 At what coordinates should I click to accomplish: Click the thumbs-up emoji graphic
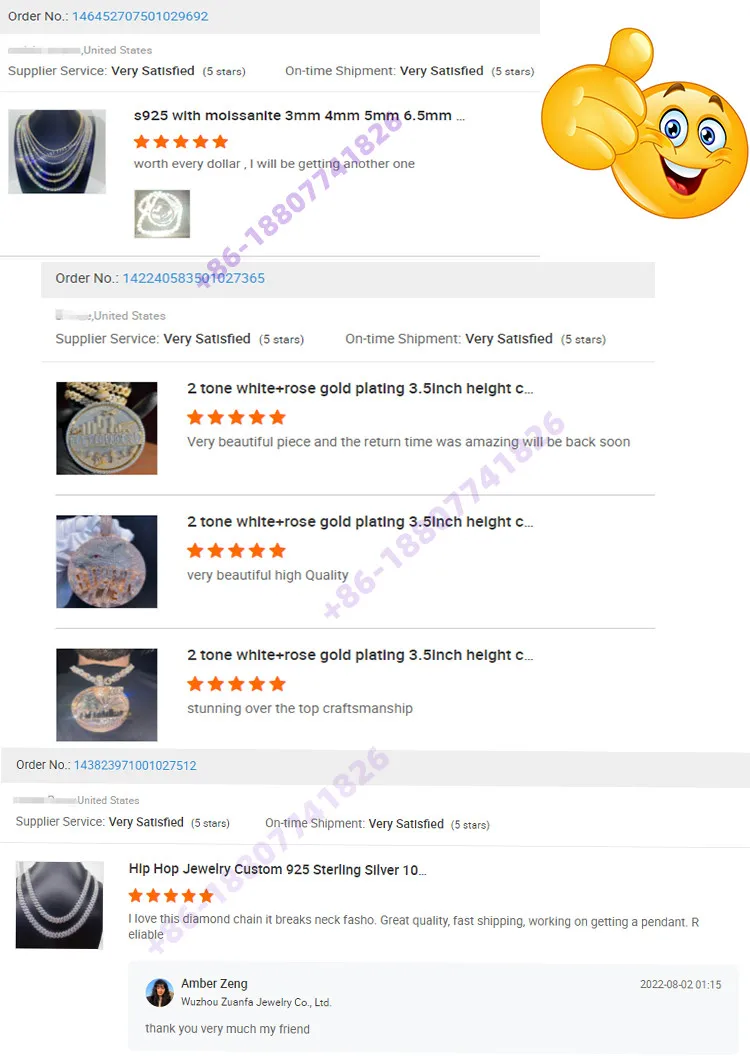click(645, 124)
